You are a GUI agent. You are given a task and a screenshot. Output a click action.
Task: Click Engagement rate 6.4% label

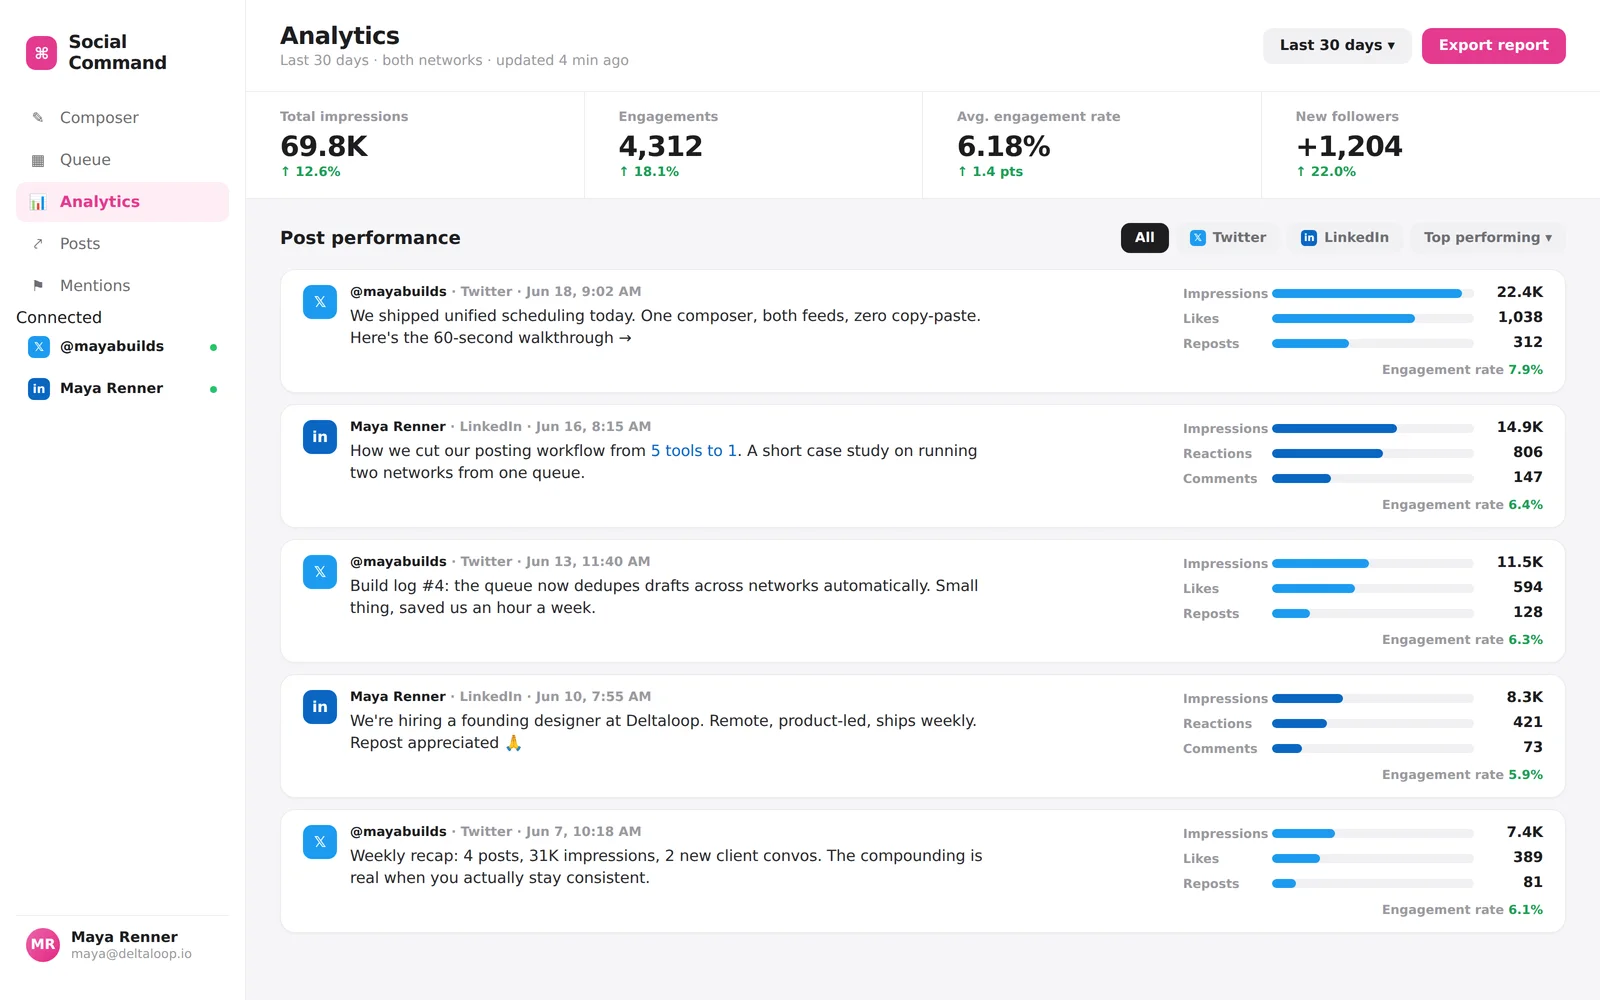click(x=1462, y=505)
